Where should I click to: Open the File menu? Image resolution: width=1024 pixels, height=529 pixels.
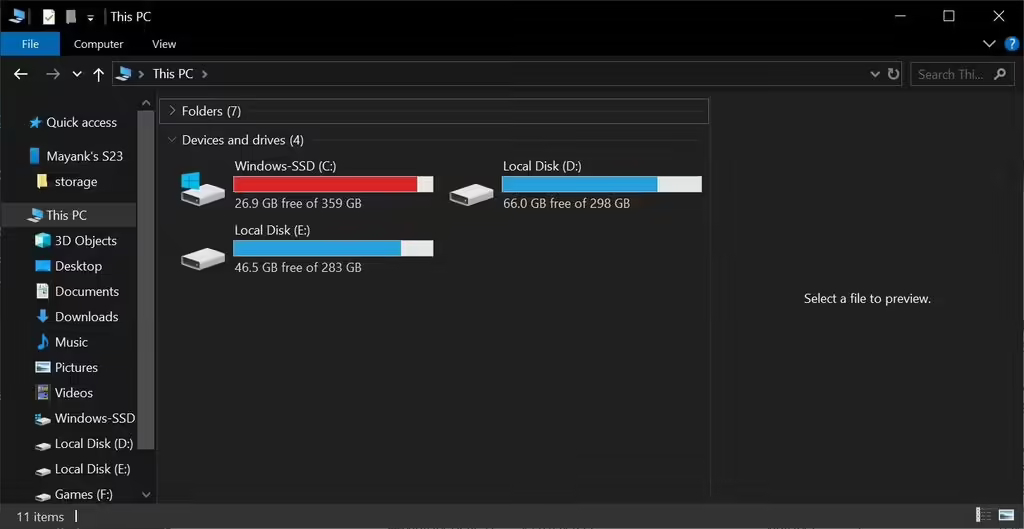tap(30, 44)
